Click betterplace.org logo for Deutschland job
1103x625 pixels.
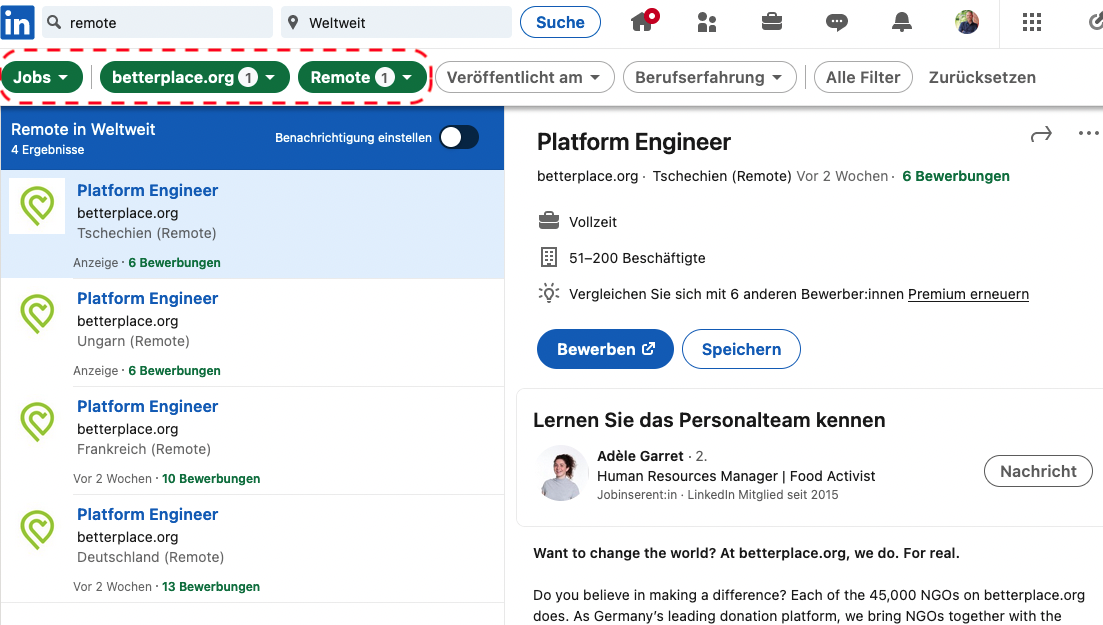[37, 529]
